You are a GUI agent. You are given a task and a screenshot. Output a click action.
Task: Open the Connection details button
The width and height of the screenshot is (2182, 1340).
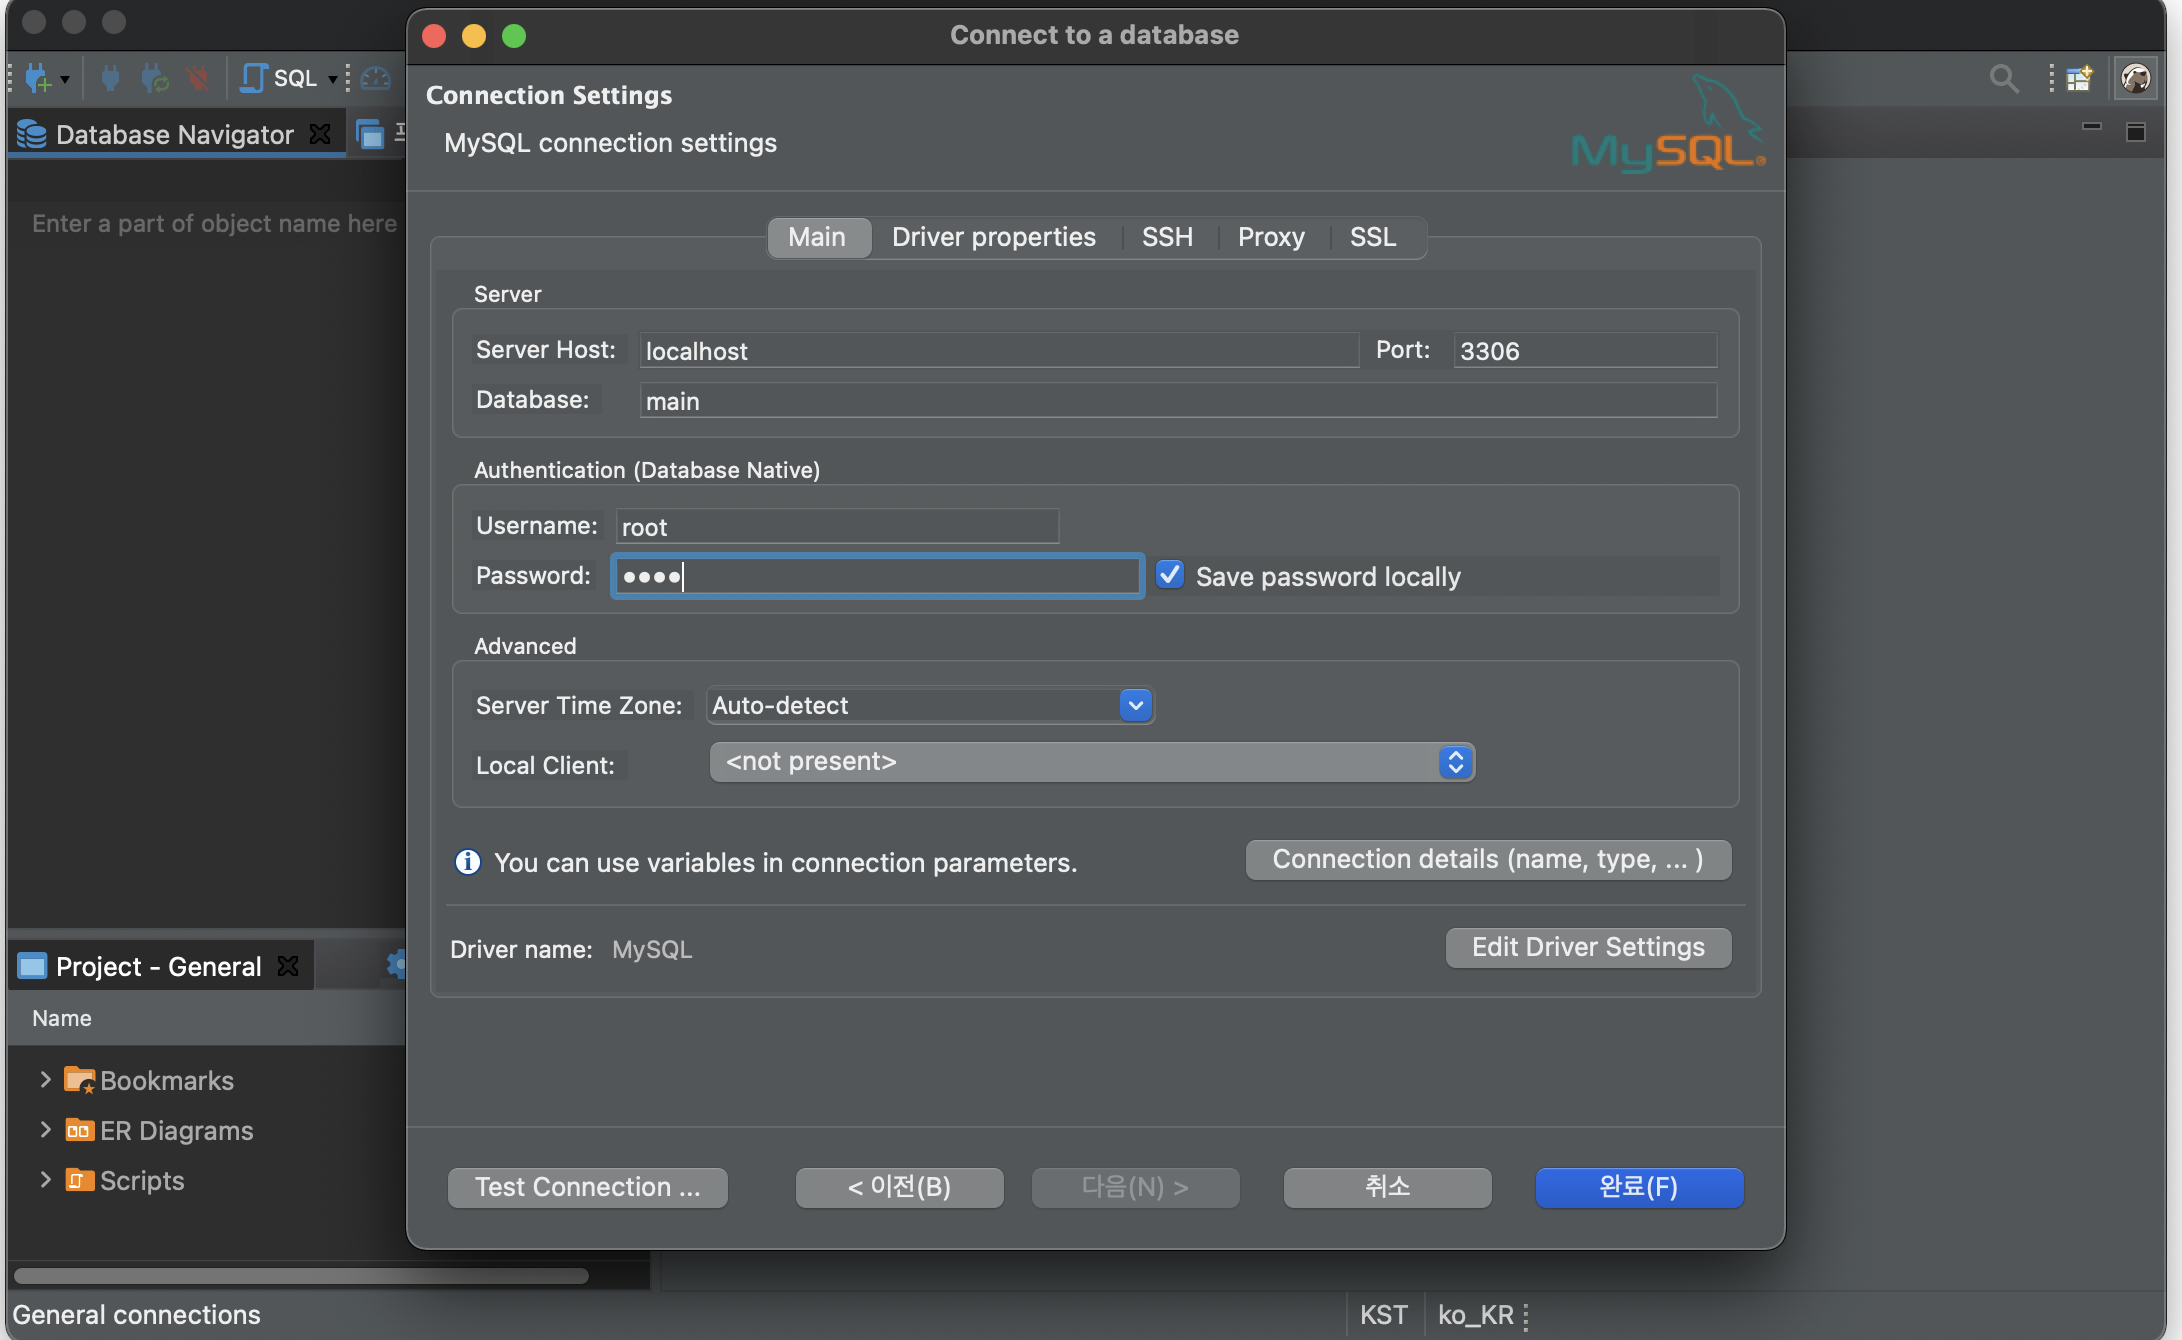point(1487,860)
